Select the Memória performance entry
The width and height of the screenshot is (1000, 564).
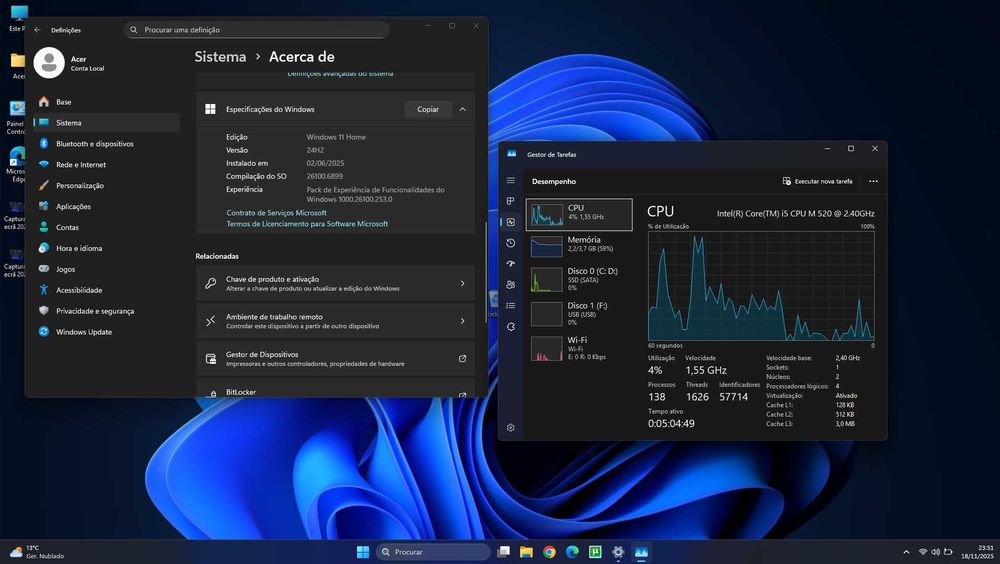tap(579, 245)
